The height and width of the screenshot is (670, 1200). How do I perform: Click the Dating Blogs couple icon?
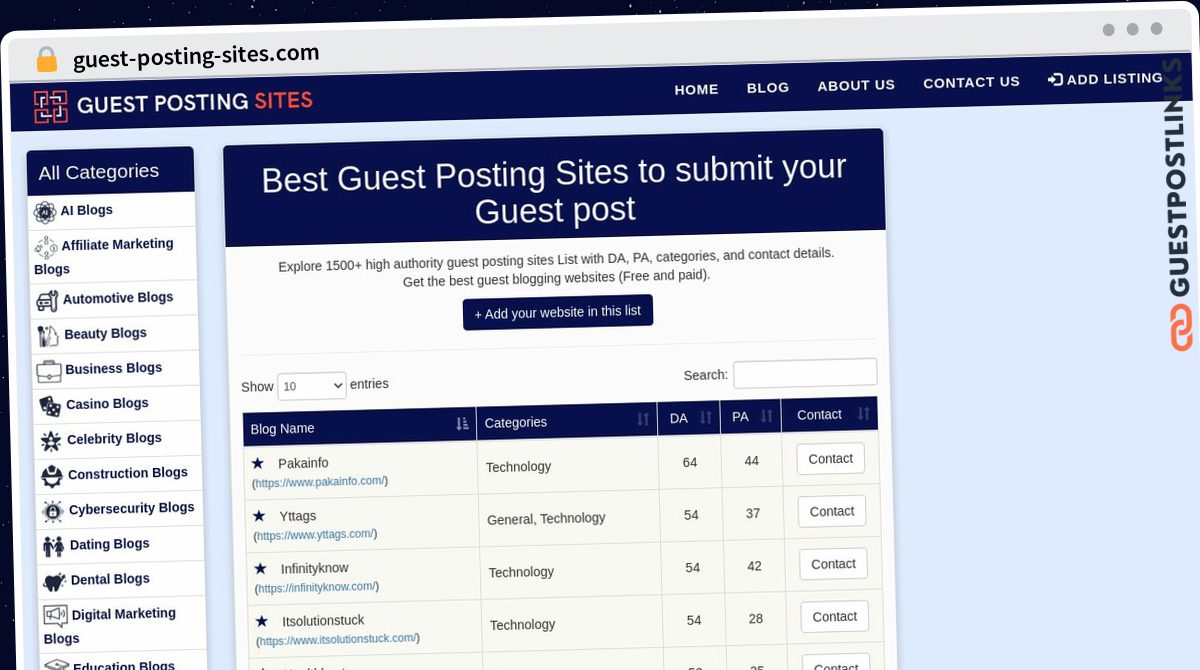pos(54,547)
